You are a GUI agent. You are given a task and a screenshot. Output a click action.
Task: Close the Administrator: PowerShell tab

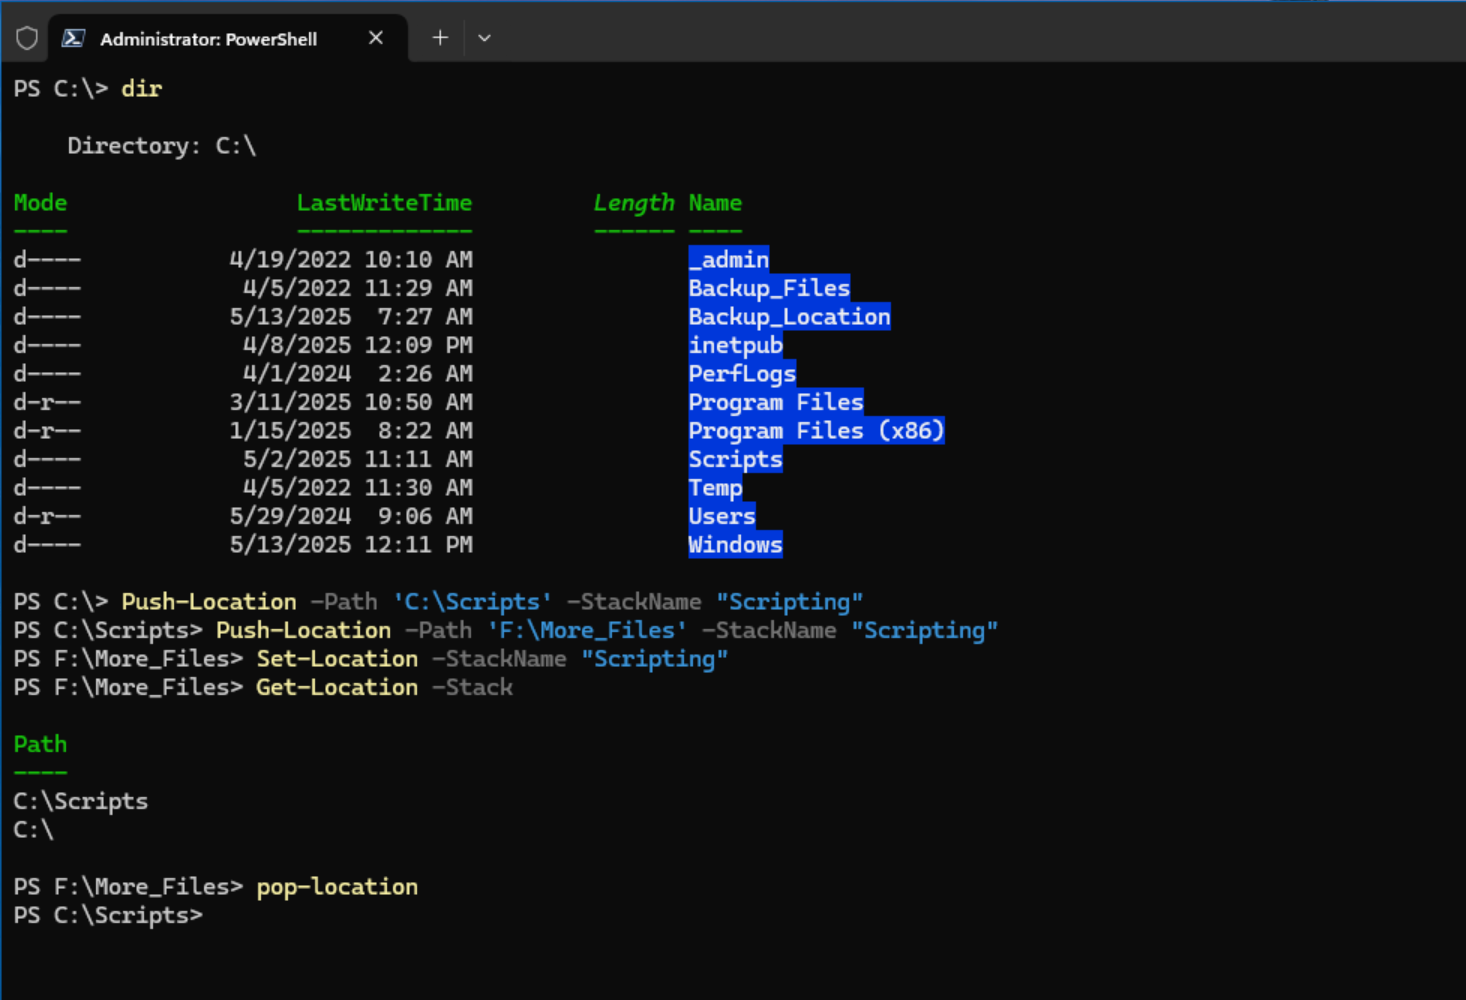click(376, 38)
